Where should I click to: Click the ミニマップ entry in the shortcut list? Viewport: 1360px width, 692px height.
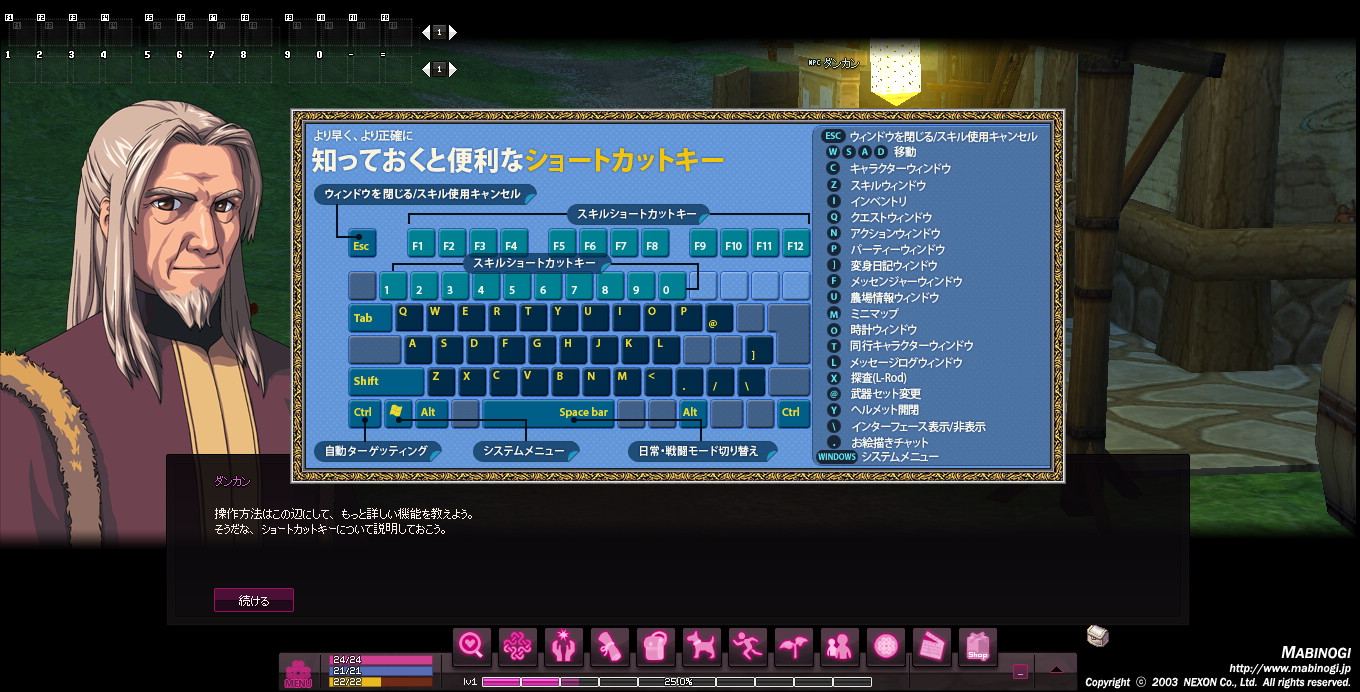click(874, 314)
